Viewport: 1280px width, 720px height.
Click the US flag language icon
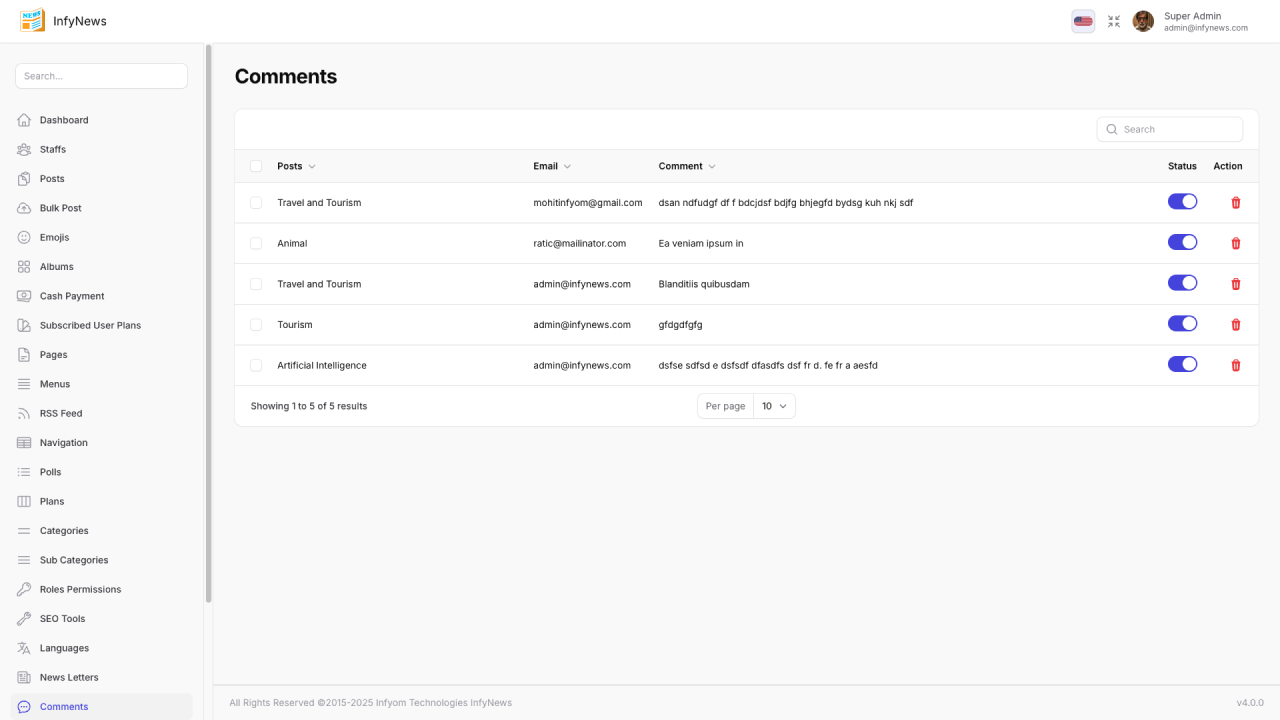click(1083, 21)
